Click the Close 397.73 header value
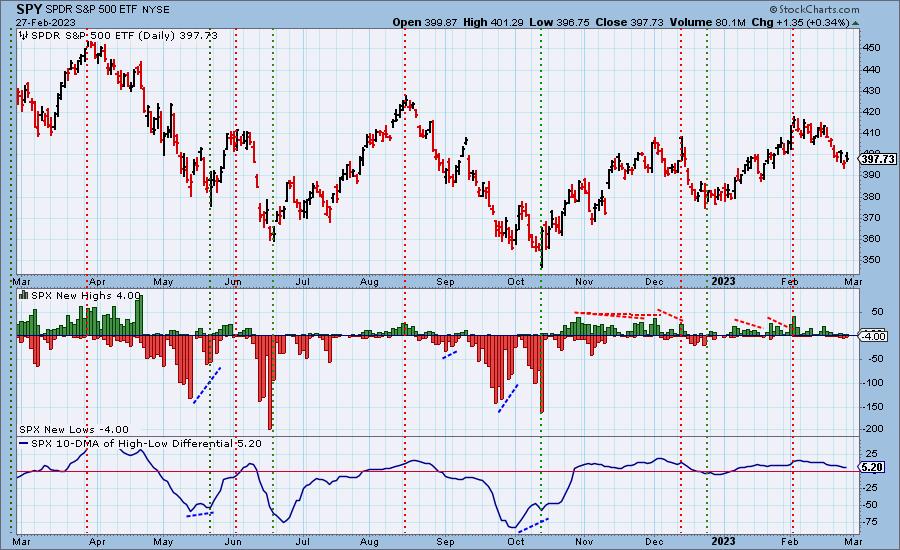900x550 pixels. click(629, 22)
